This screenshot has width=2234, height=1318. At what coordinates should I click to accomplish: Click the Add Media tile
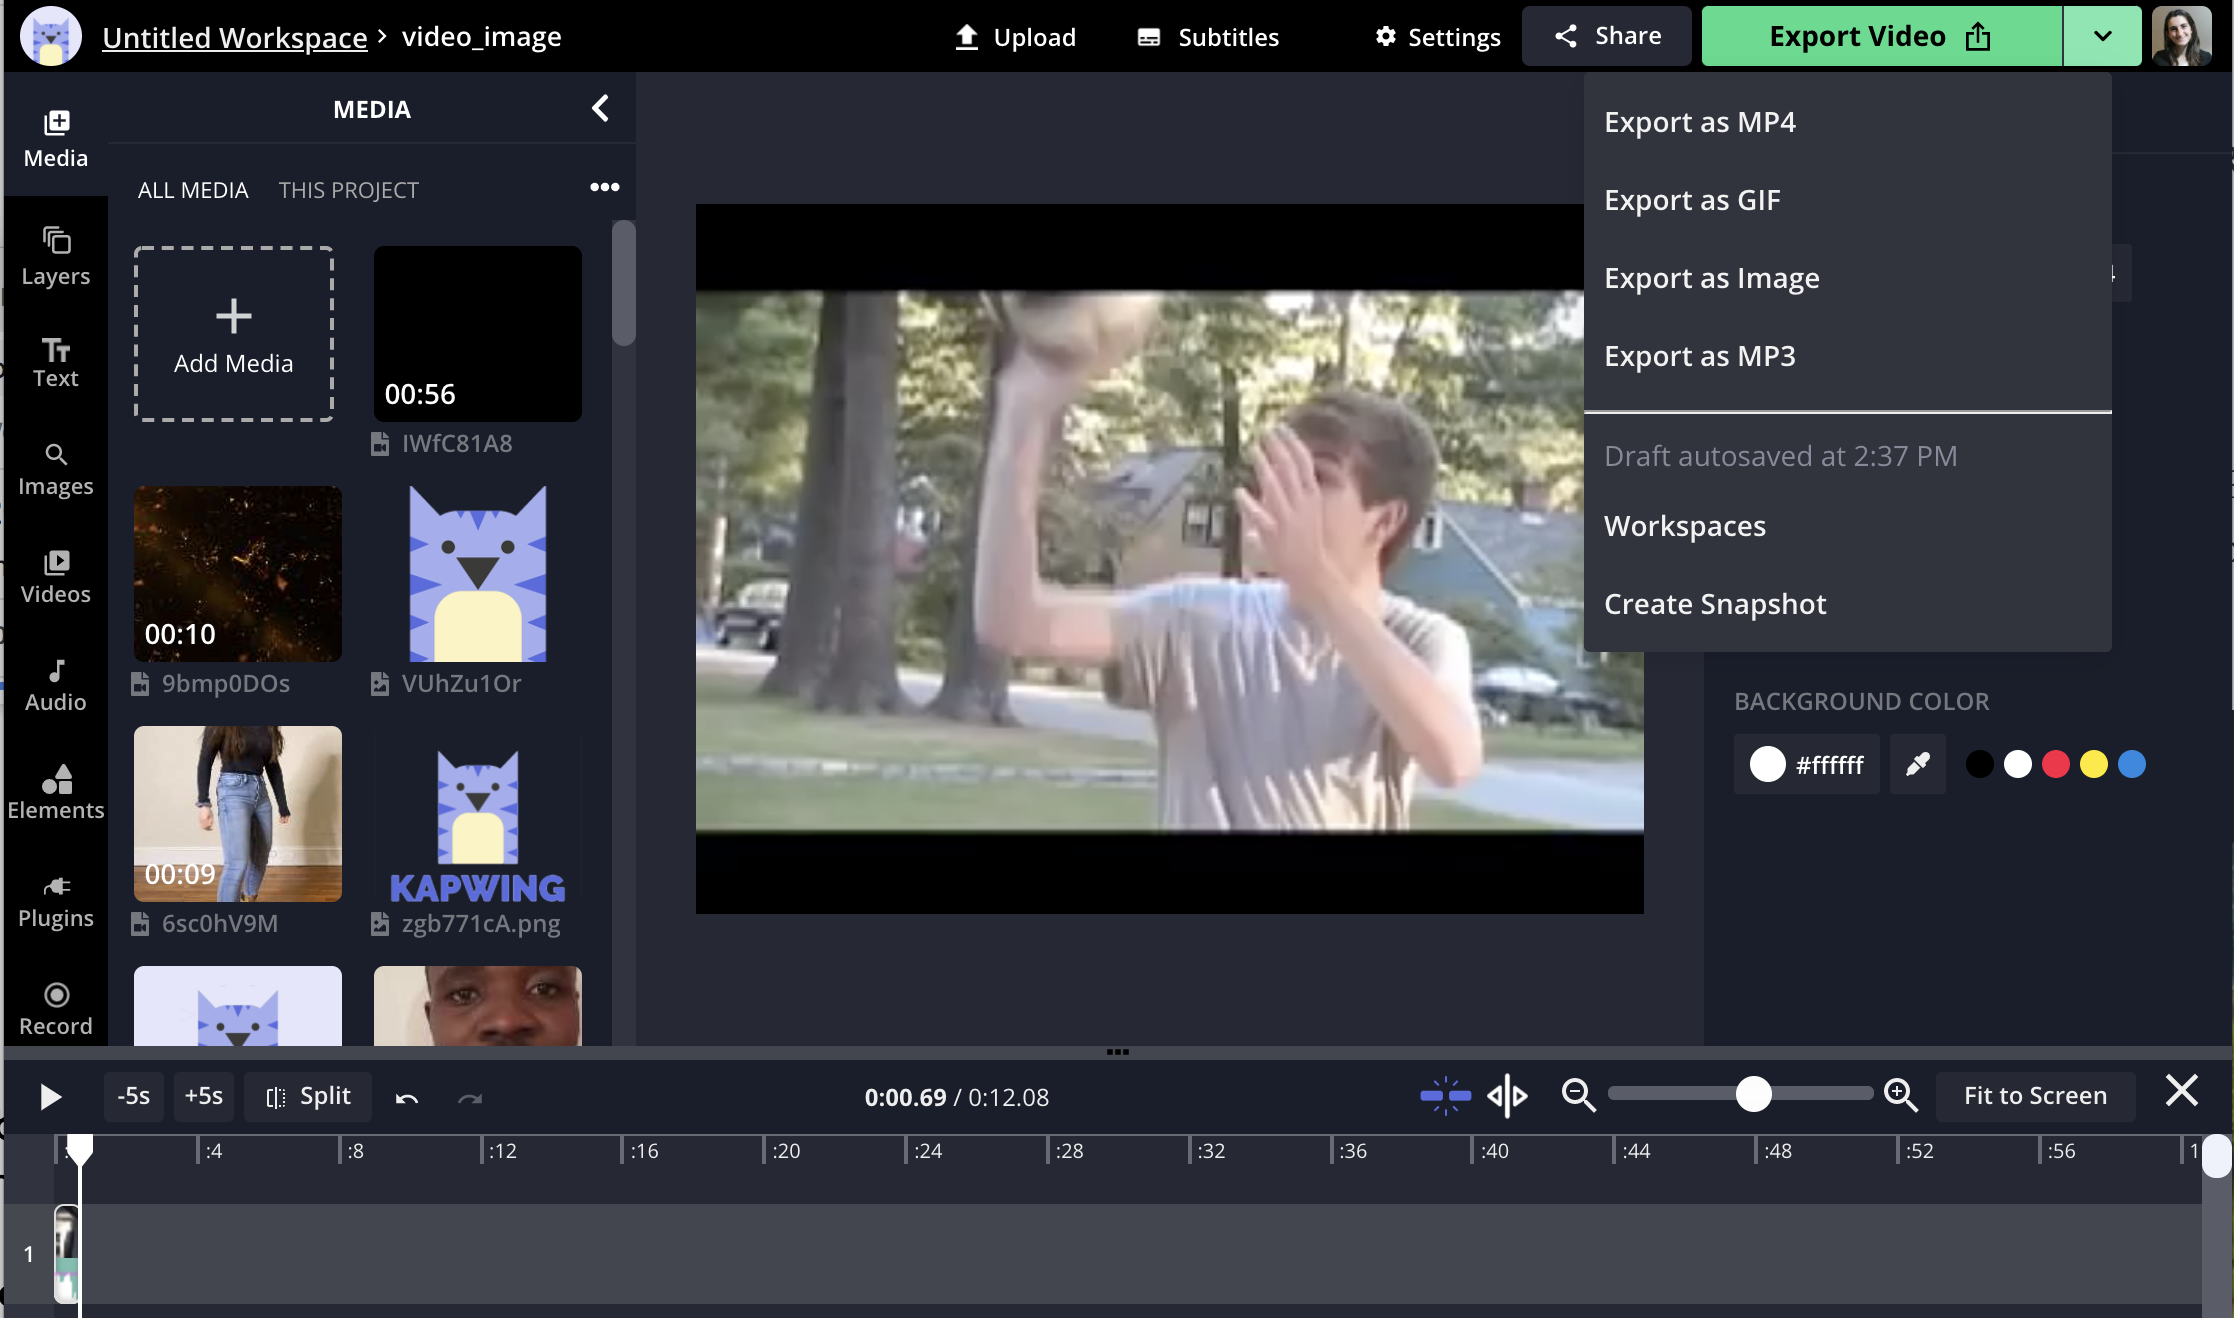pos(234,334)
